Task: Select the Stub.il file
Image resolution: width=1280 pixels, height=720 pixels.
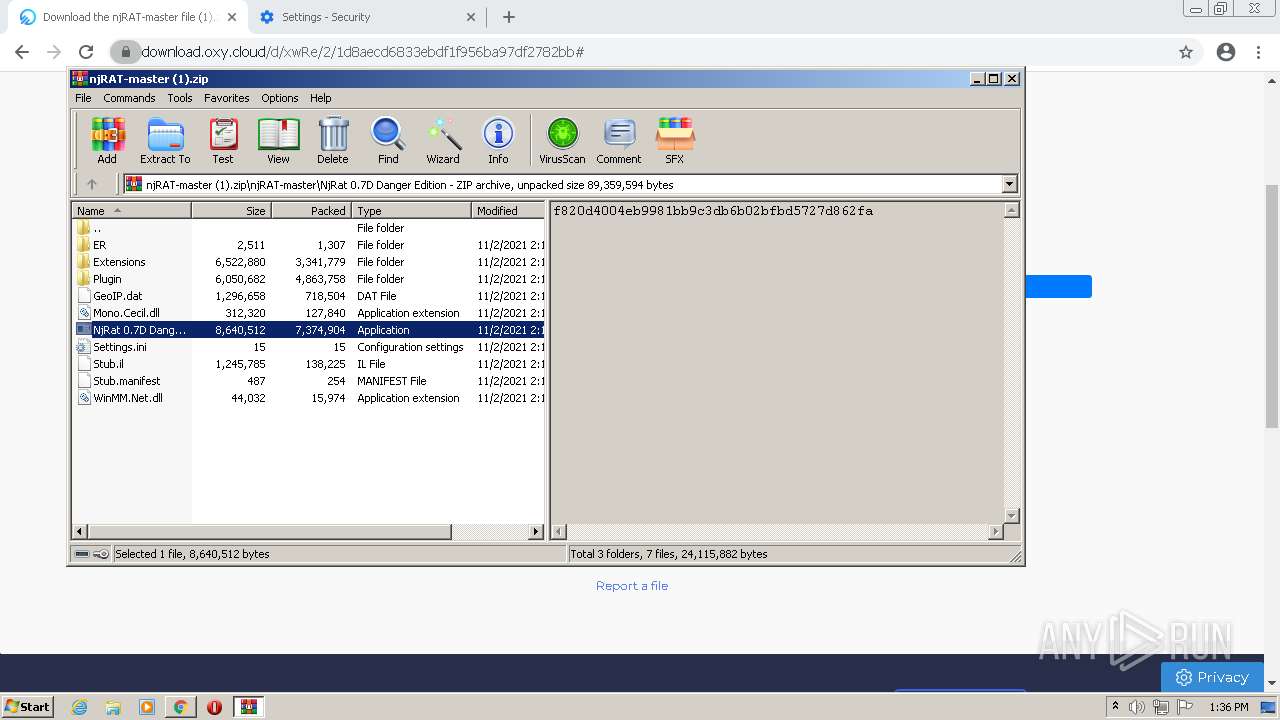Action: pos(309,364)
